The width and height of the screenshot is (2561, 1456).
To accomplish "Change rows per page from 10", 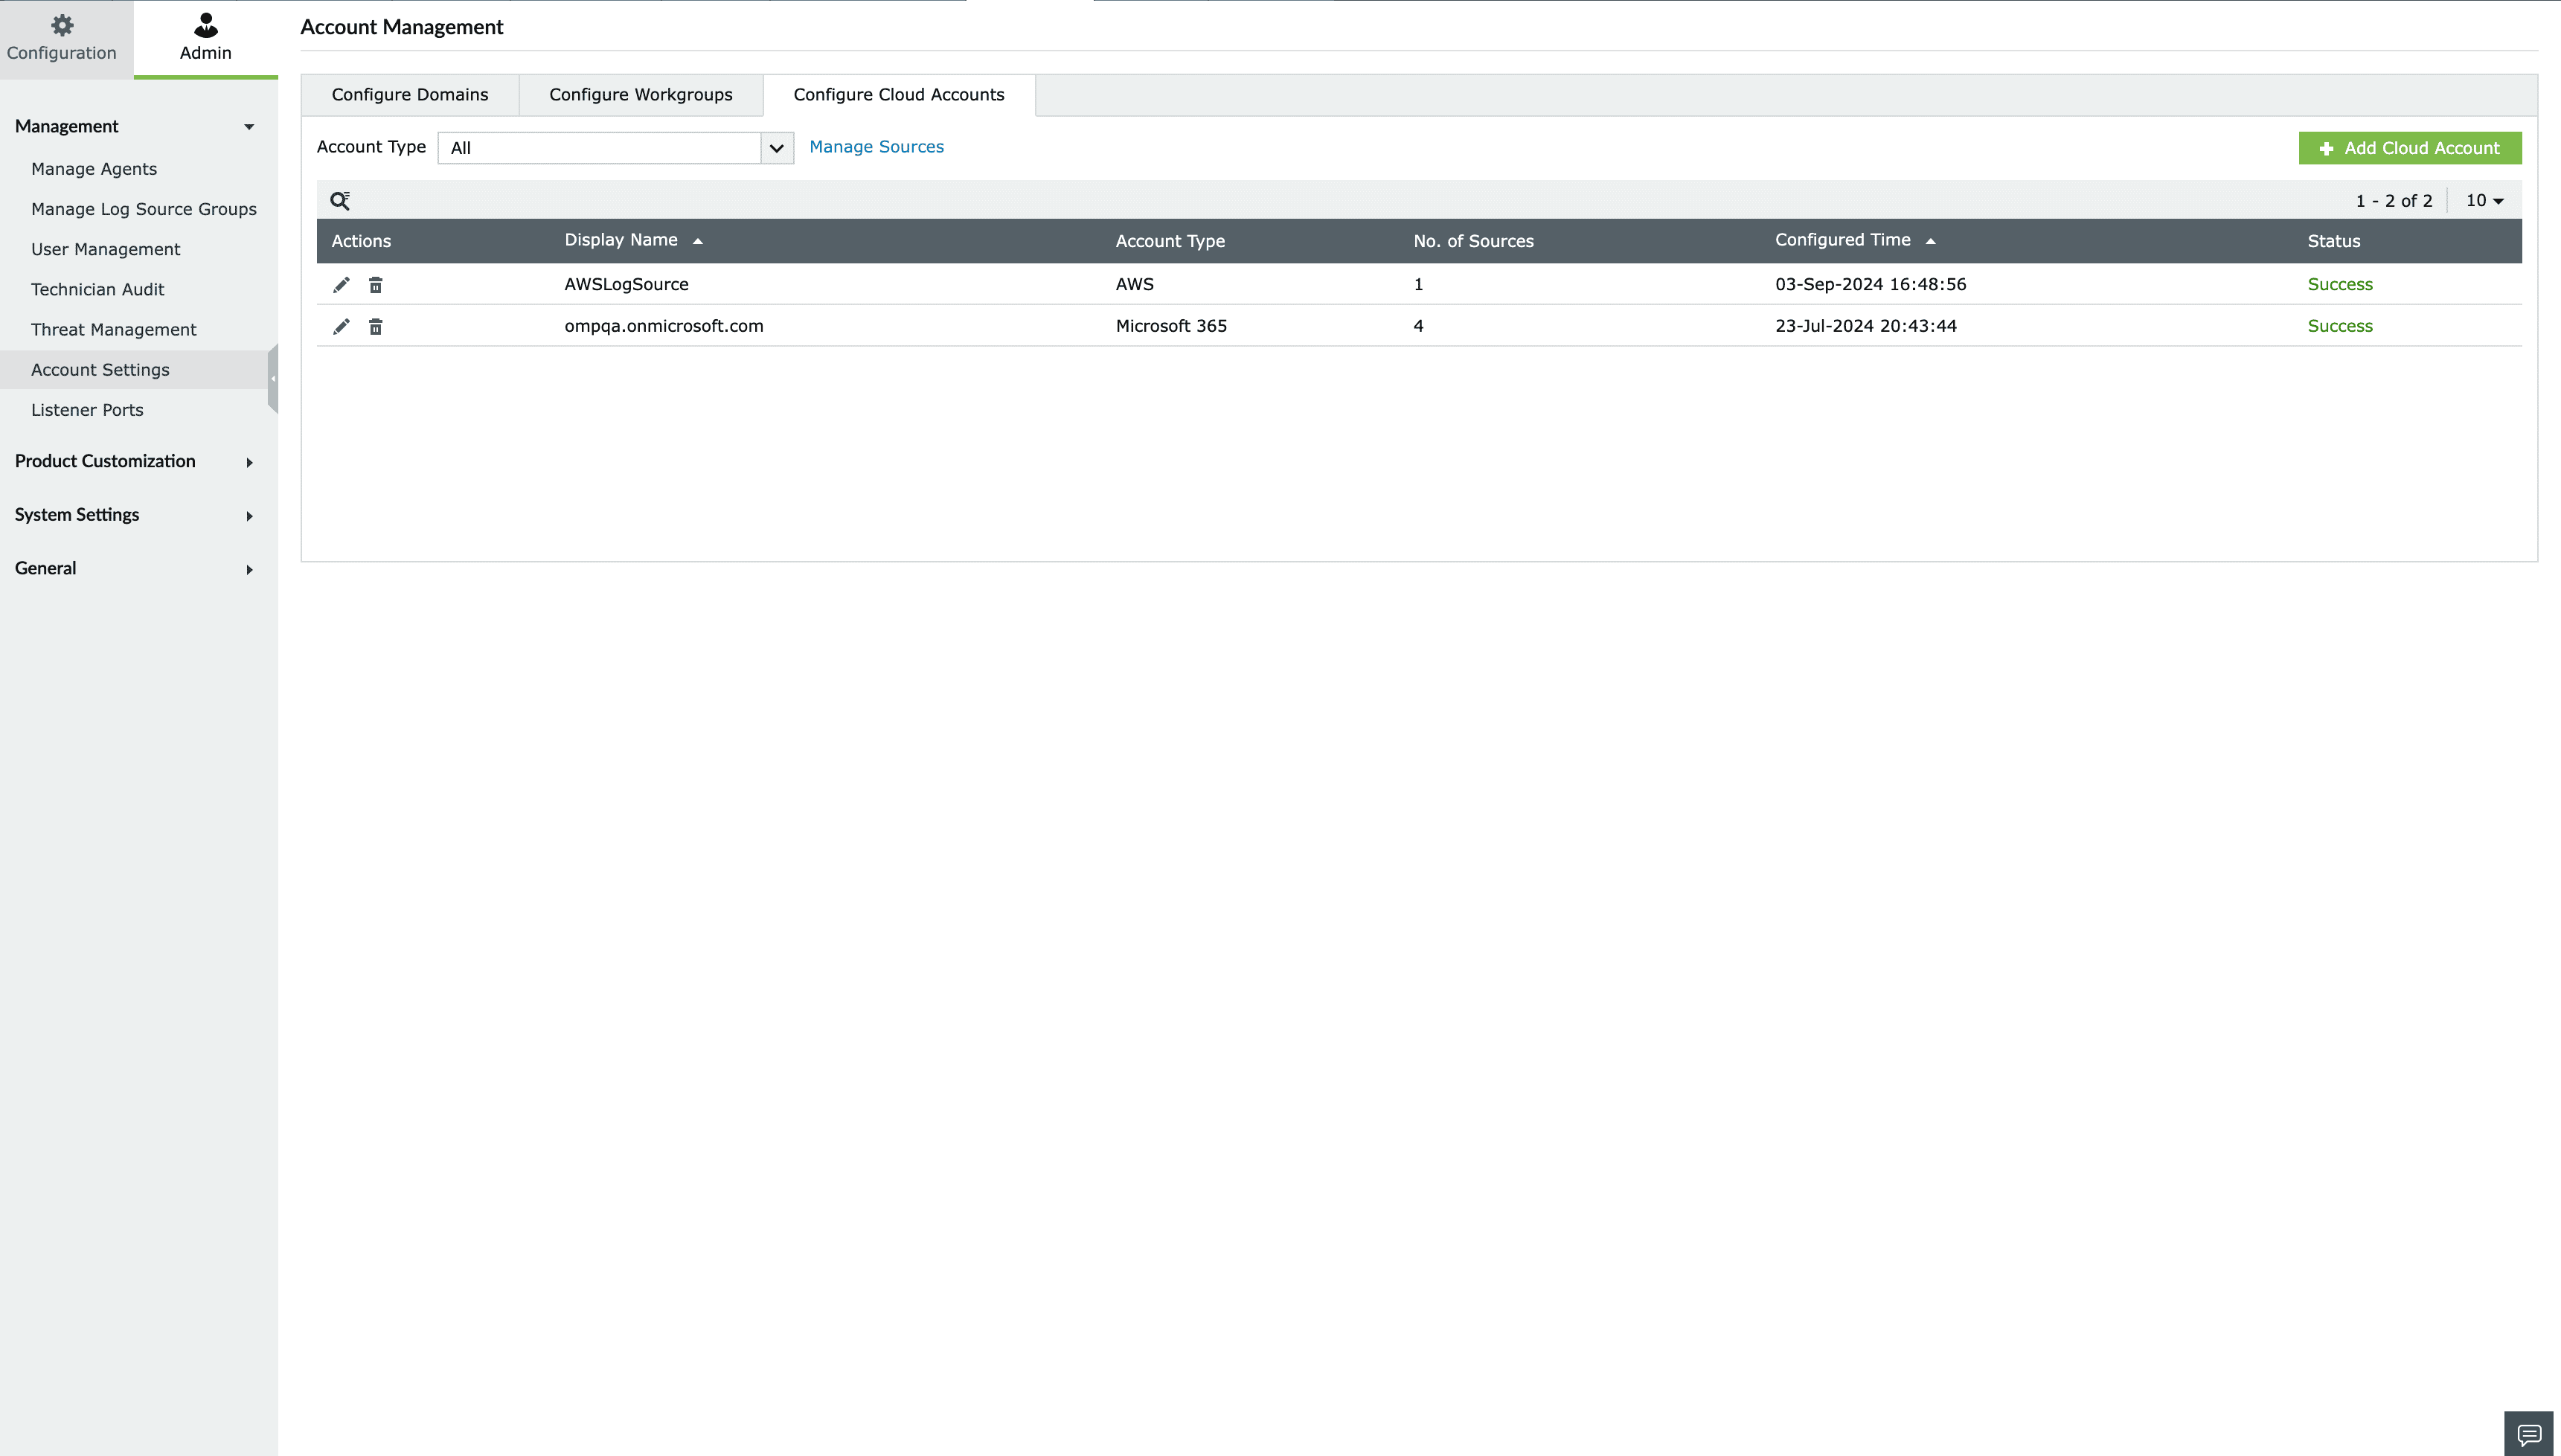I will click(x=2484, y=201).
